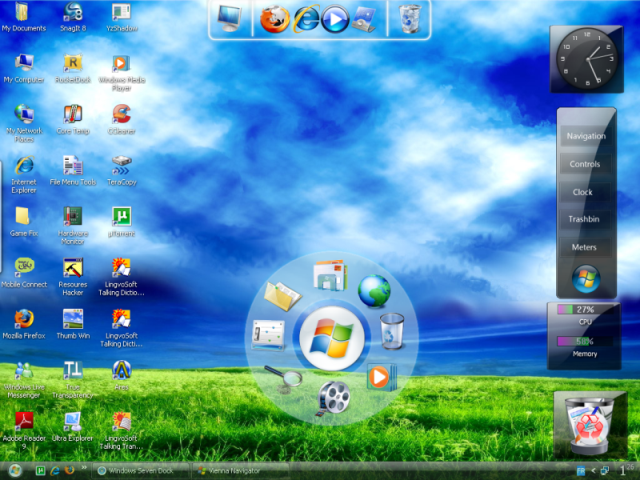Open orange play icon in navigator
The width and height of the screenshot is (640, 480).
coord(380,377)
